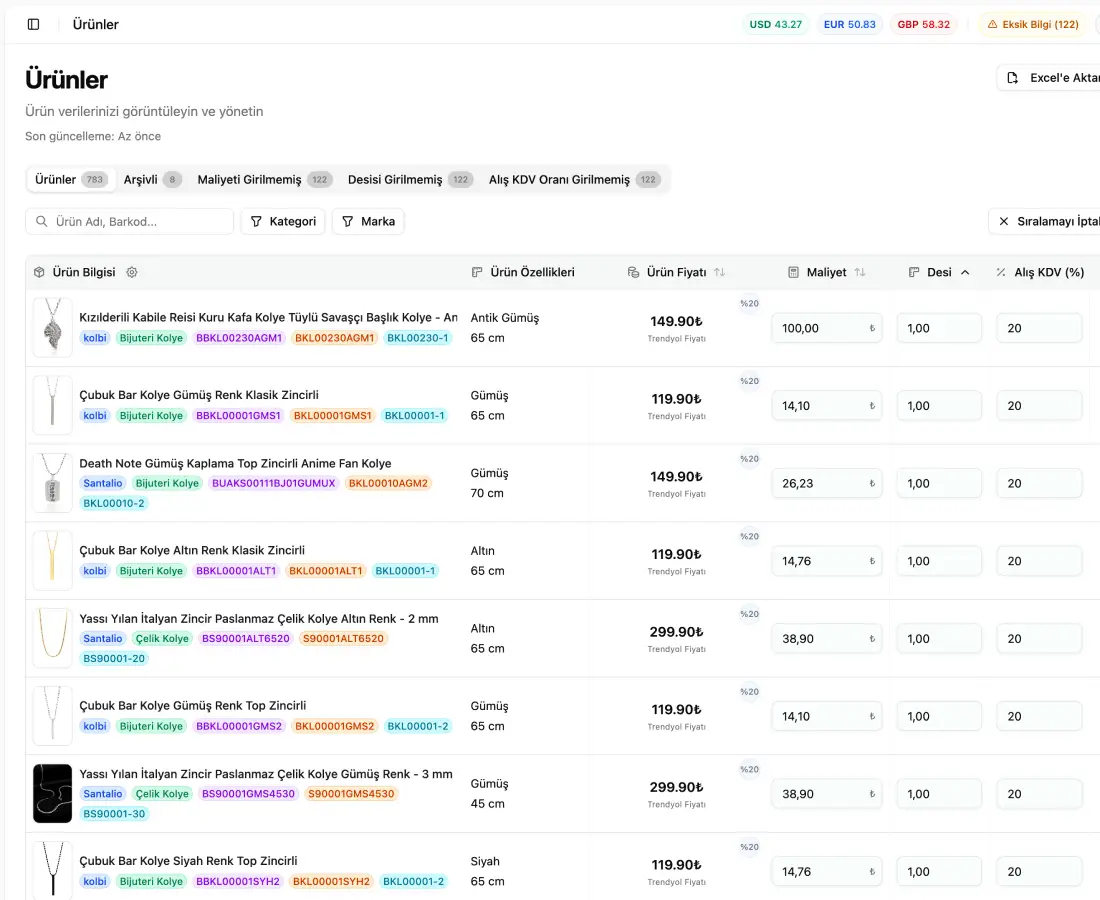Click the BBKL00001SYH2 tag
The width and height of the screenshot is (1100, 900).
coord(238,882)
